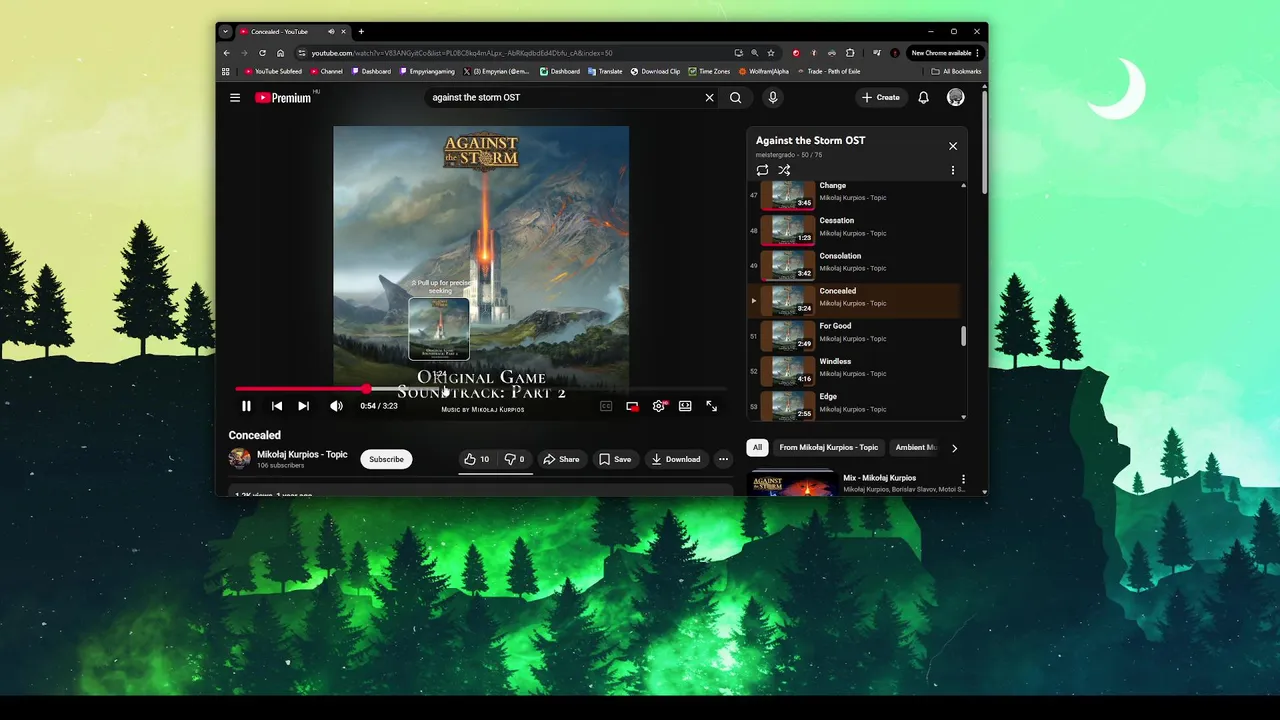The height and width of the screenshot is (720, 1280).
Task: Select the Windless playlist entry
Action: (855, 371)
